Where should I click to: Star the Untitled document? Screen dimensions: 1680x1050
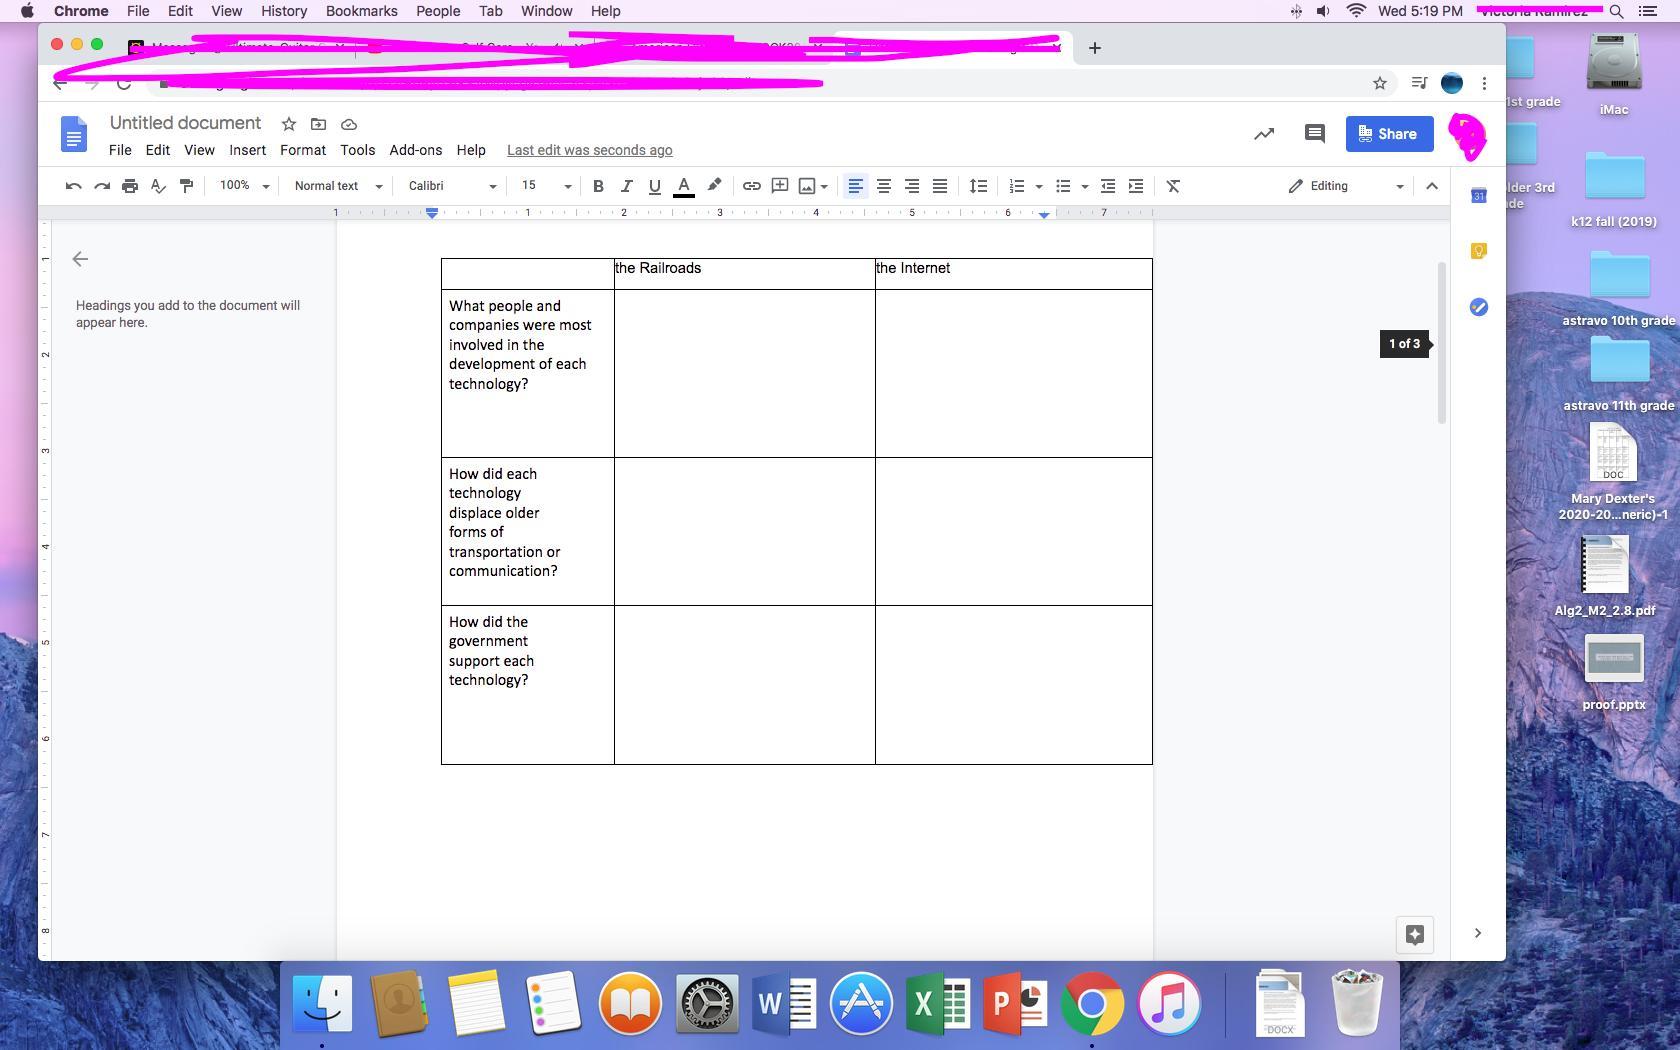tap(289, 124)
